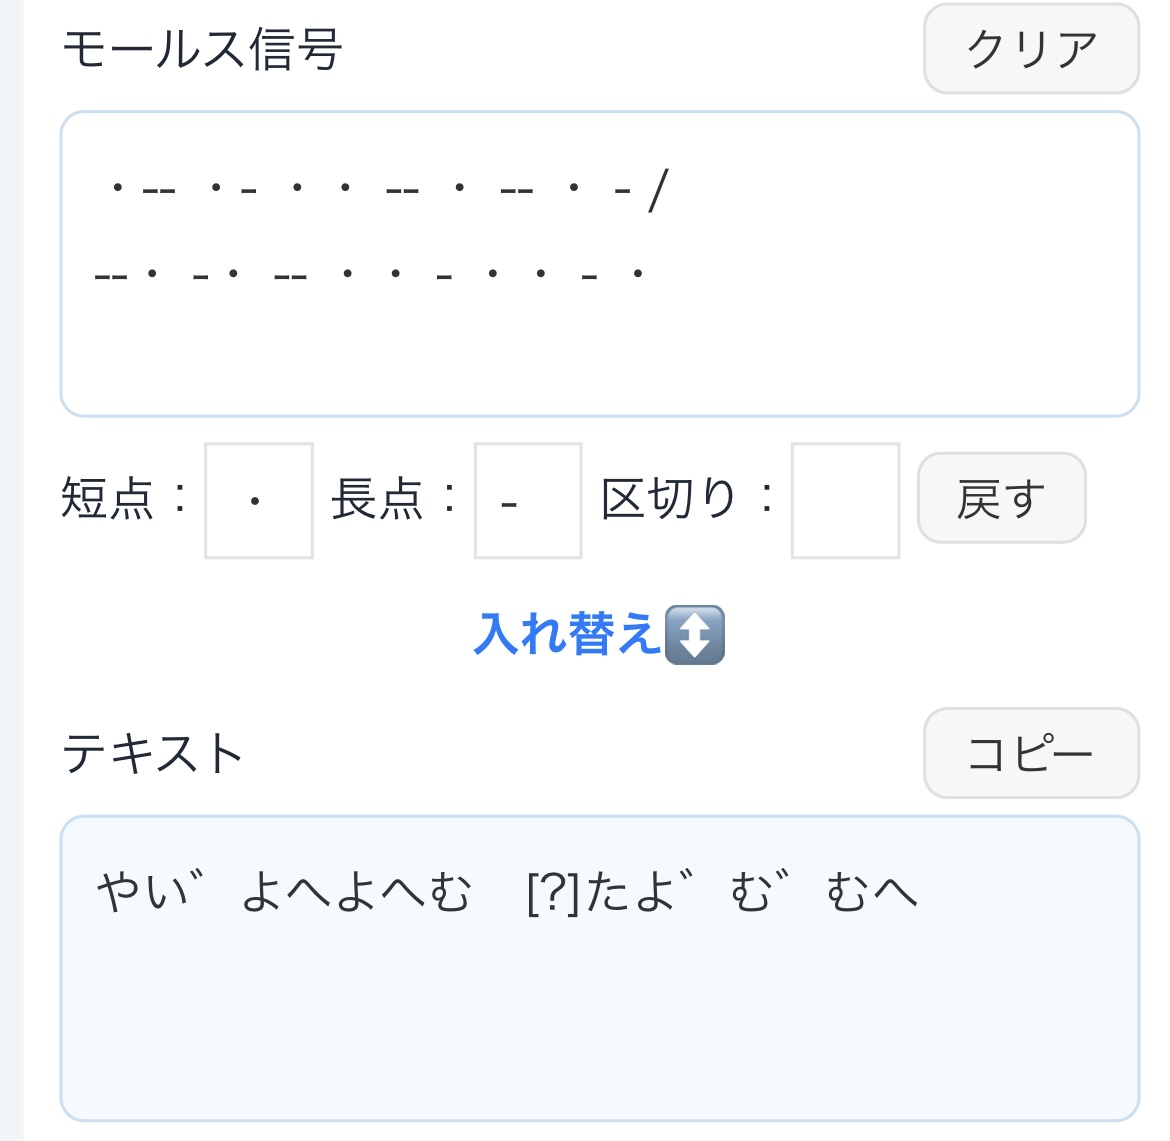Click the 入れ替え swap link
Viewport: 1170px width, 1141px height.
click(x=567, y=635)
